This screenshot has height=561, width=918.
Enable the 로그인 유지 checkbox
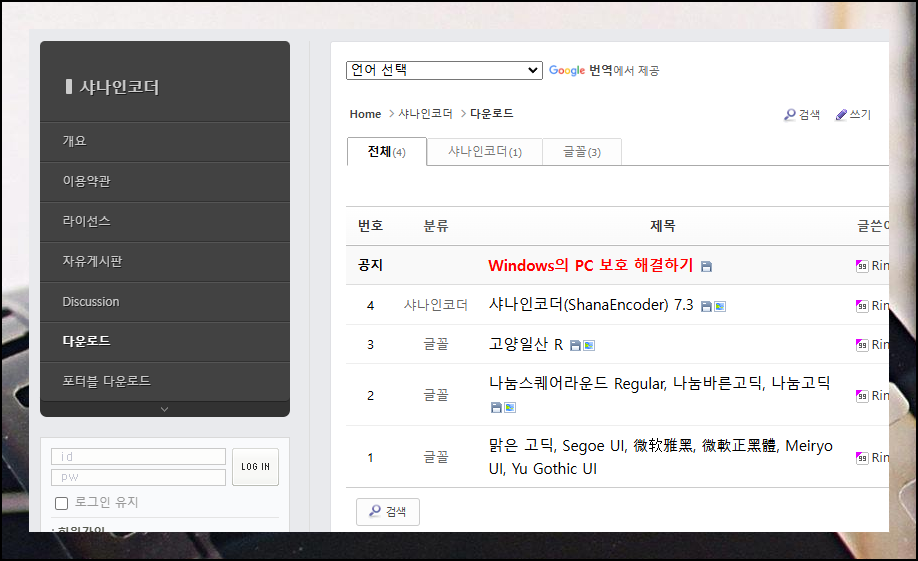point(61,504)
